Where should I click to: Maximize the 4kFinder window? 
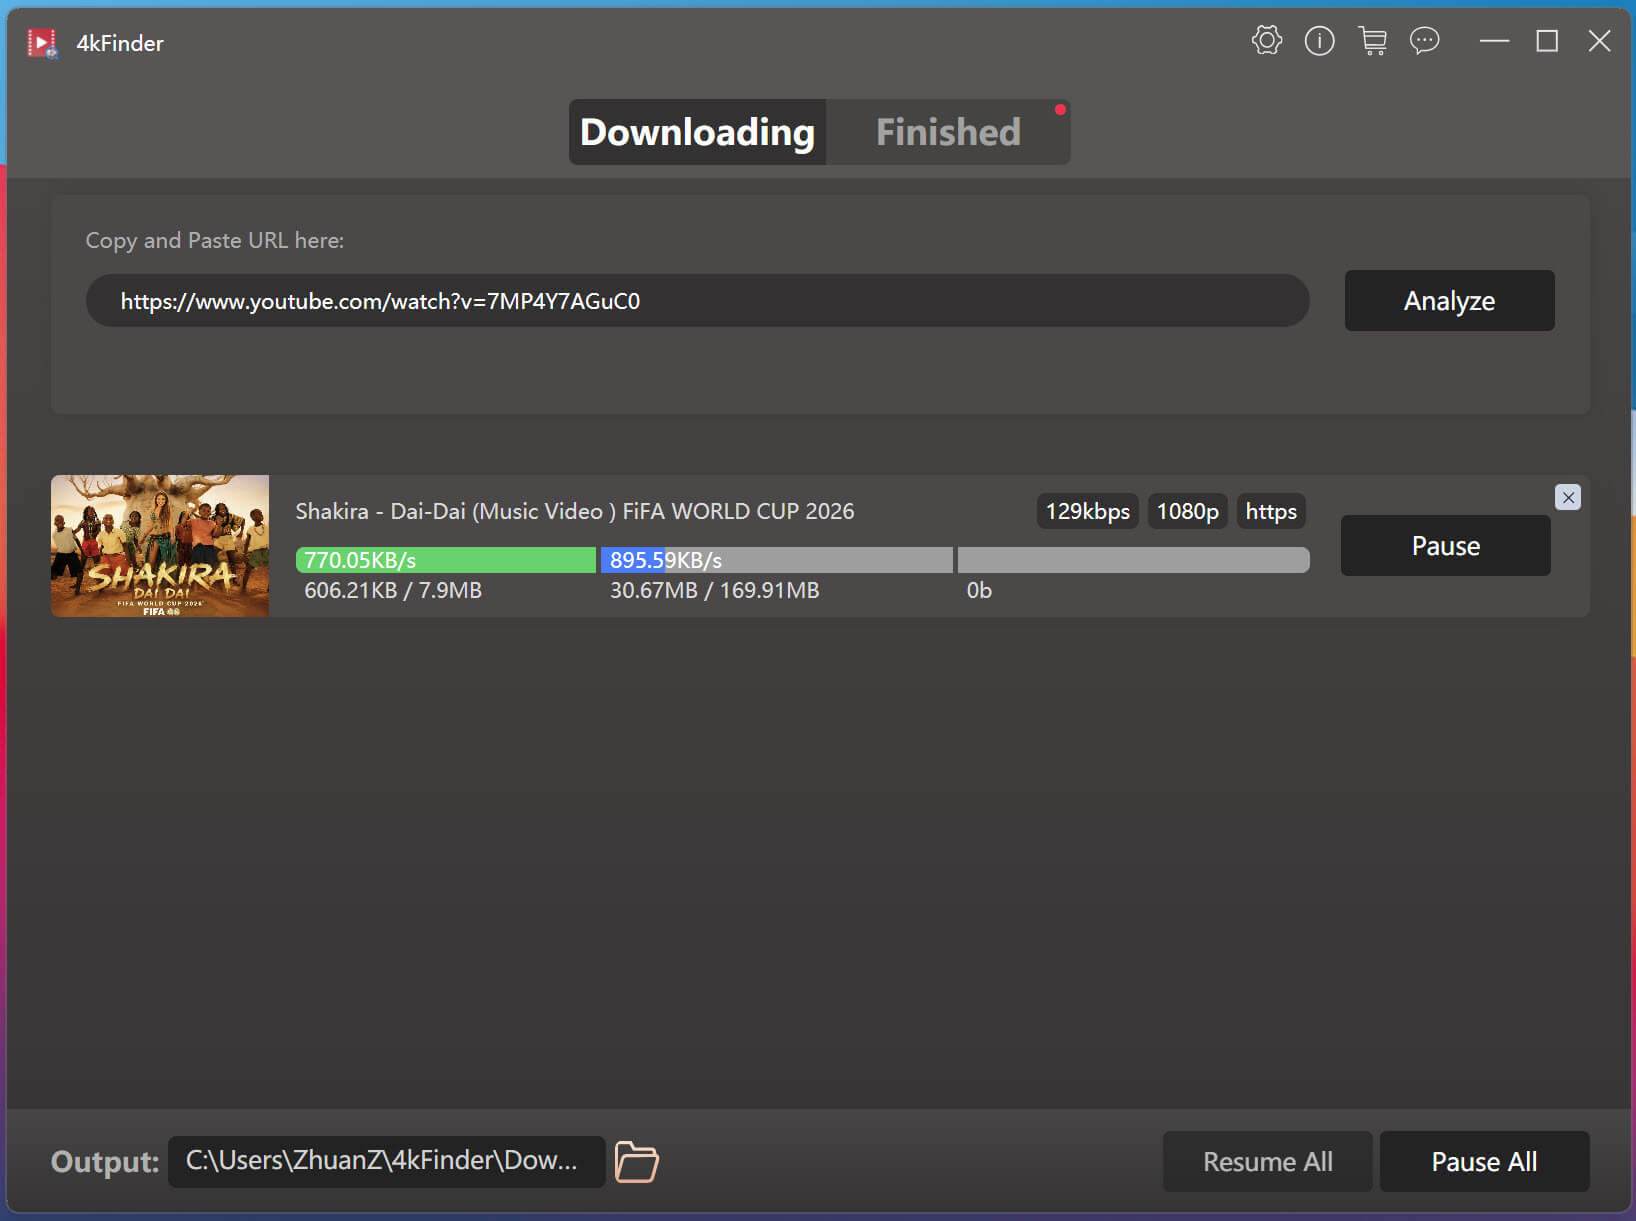1547,41
